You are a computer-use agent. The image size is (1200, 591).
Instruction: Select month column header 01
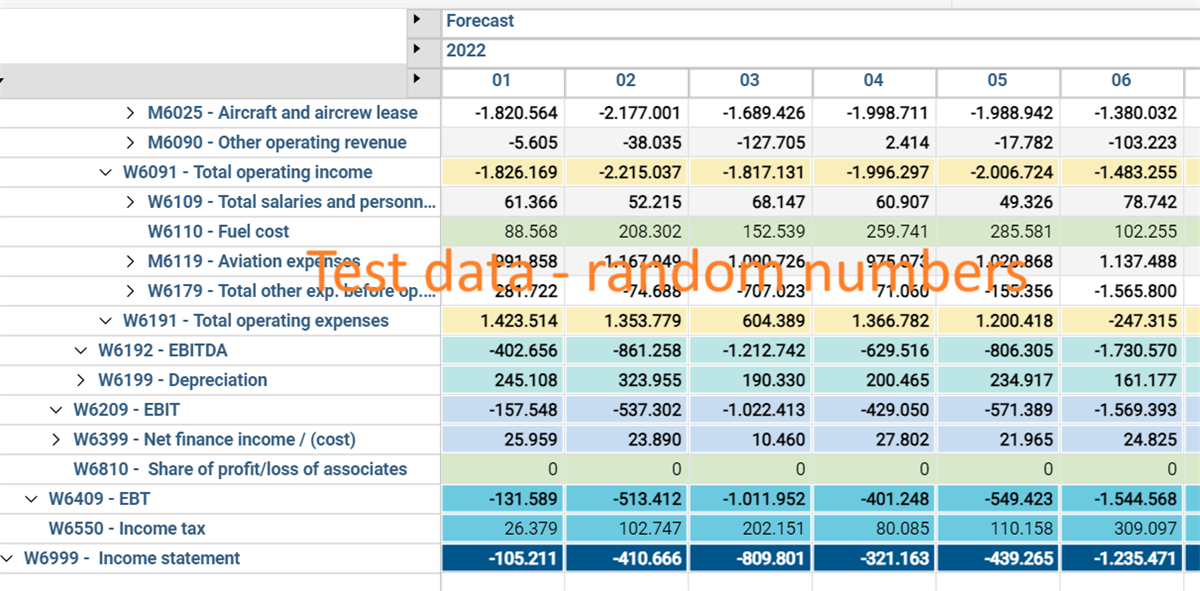(x=502, y=80)
